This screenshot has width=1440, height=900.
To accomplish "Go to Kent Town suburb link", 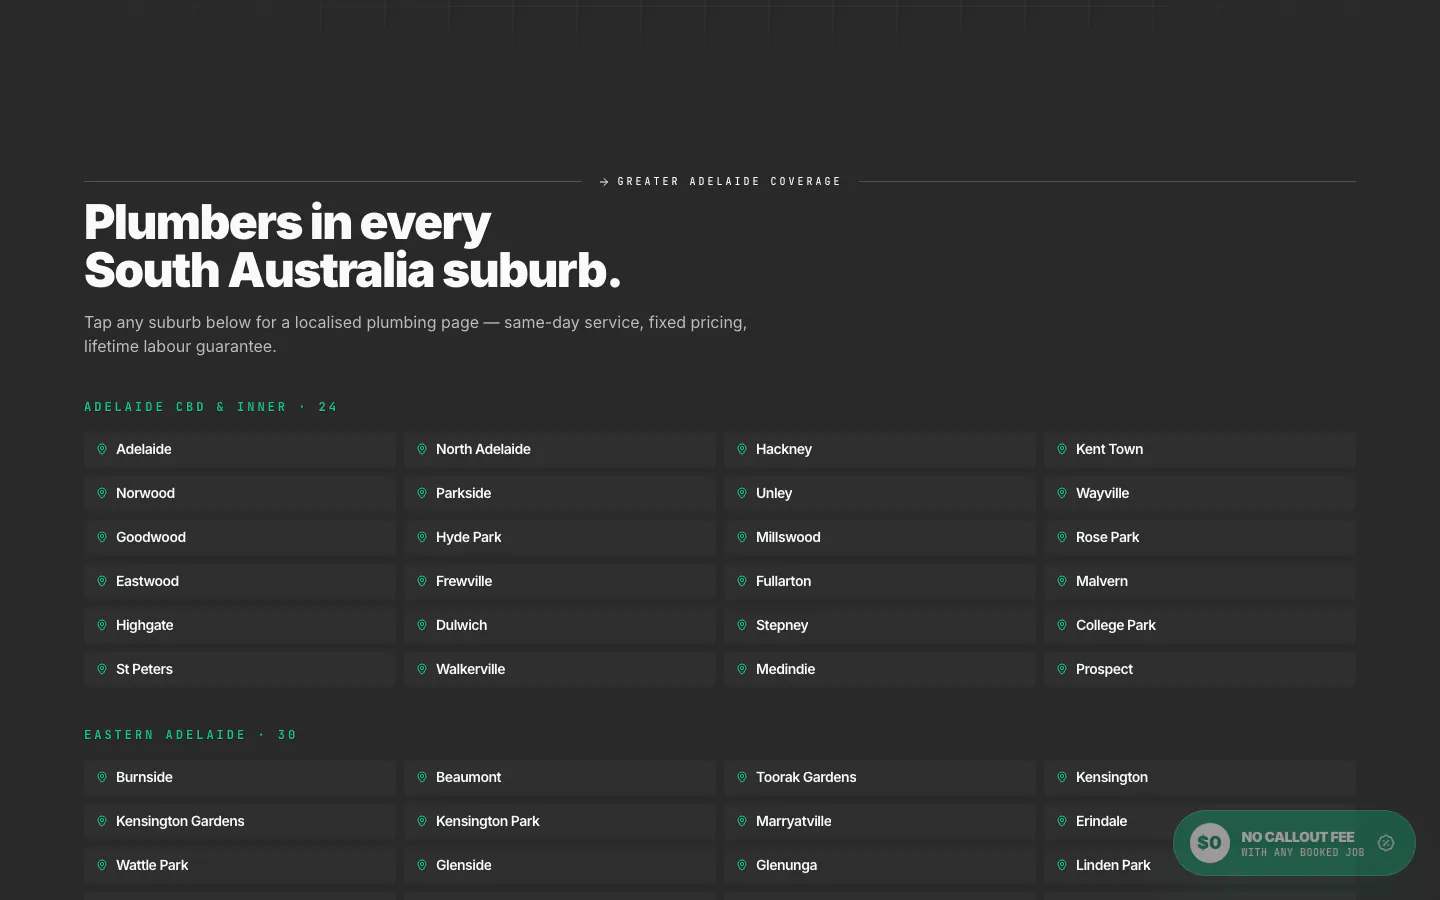I will tap(1200, 449).
